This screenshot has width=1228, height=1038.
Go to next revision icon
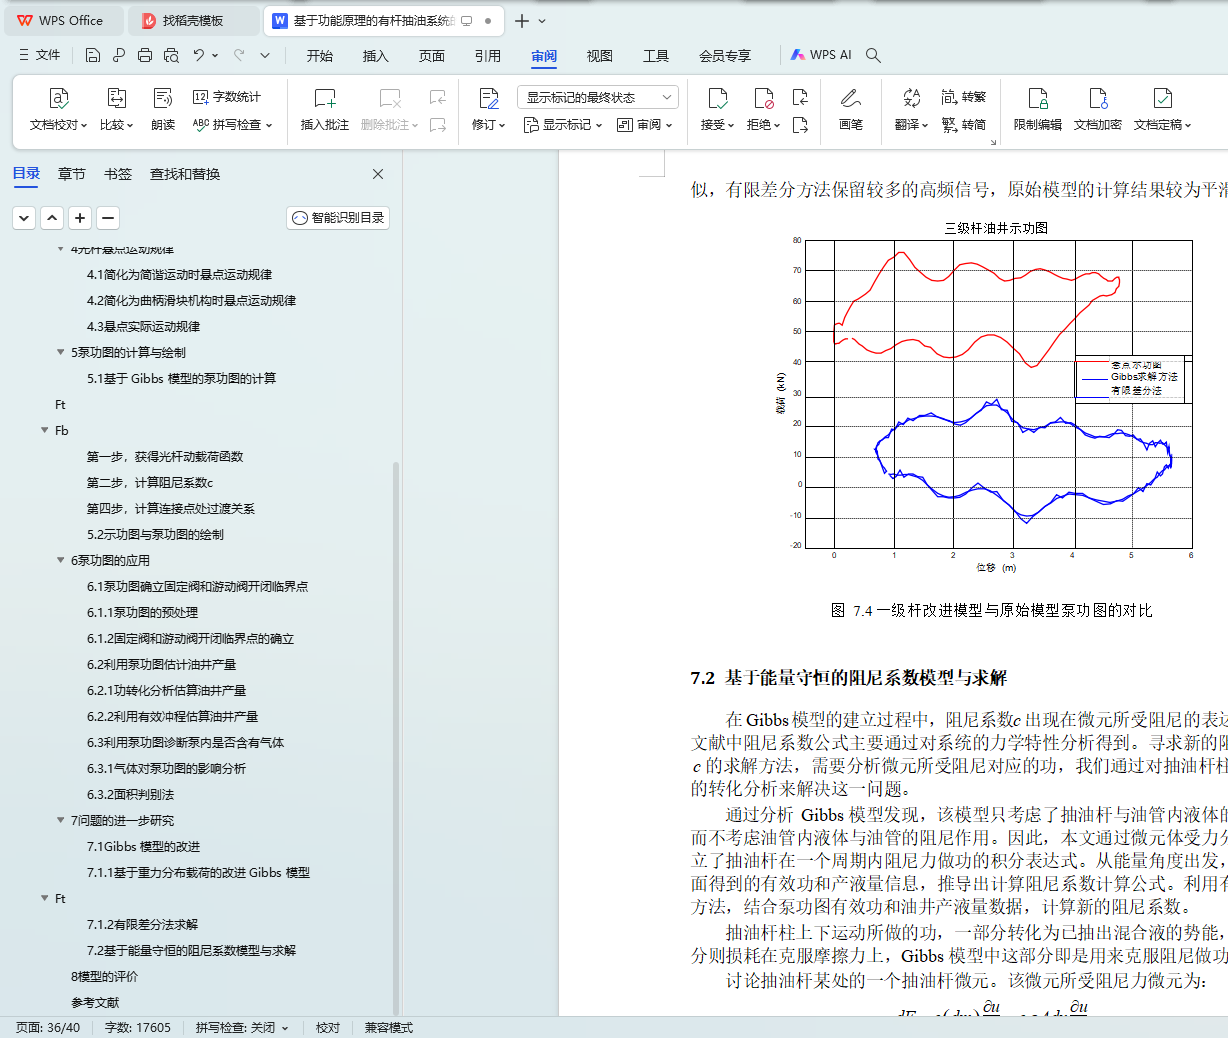[x=800, y=125]
